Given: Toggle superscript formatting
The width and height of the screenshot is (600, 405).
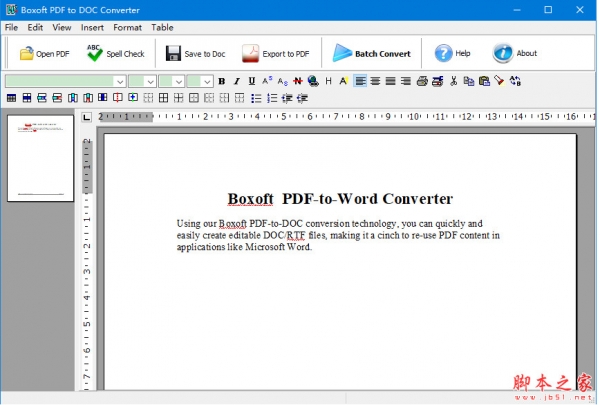Looking at the screenshot, I should 267,81.
